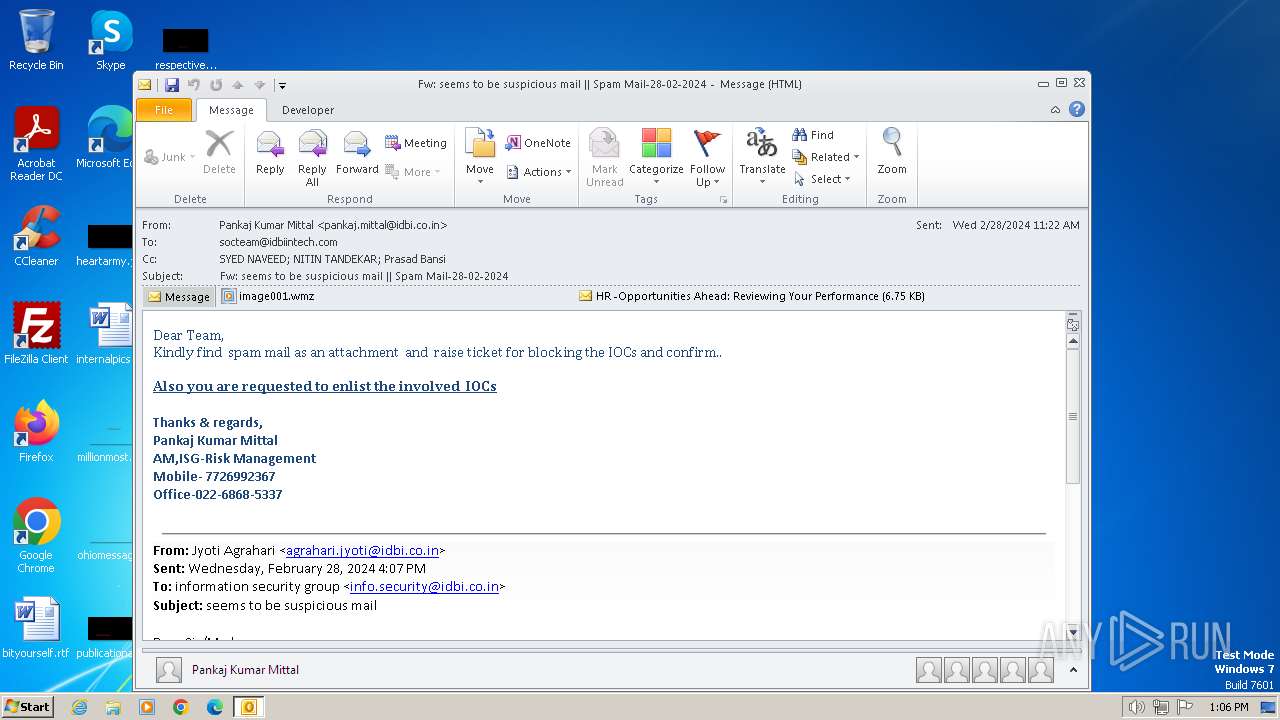Switch to the Developer ribbon tab
The height and width of the screenshot is (720, 1280).
pos(308,110)
